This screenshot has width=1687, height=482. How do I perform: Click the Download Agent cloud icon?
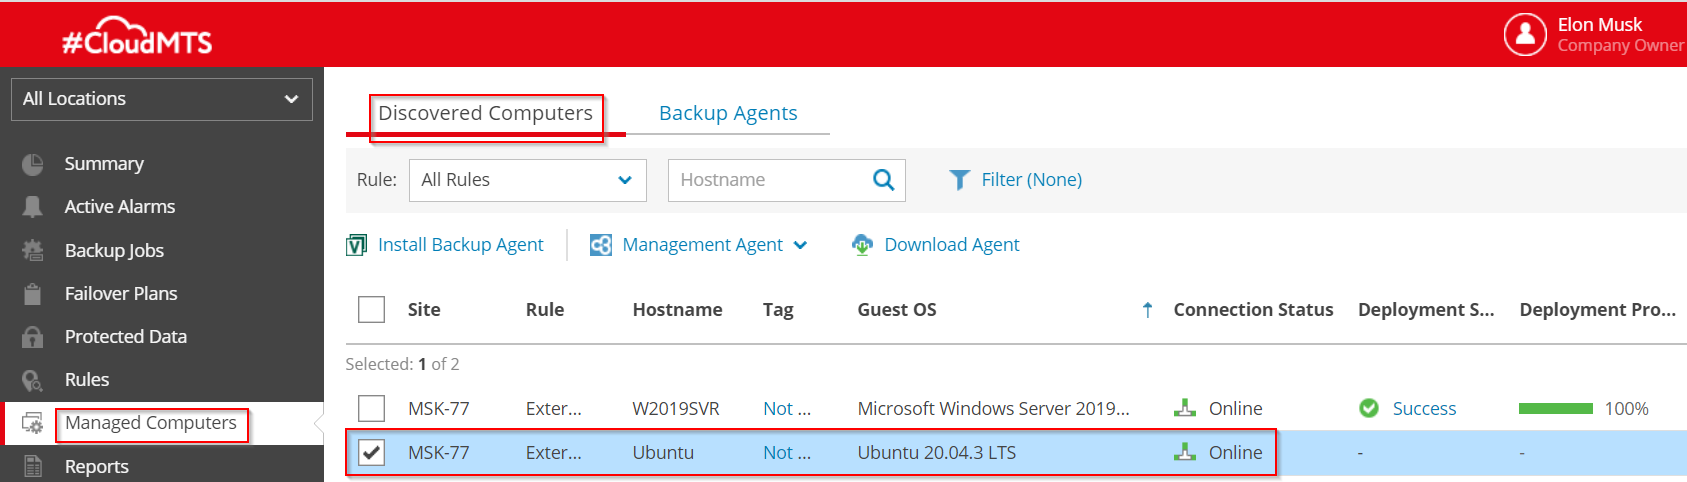tap(862, 245)
